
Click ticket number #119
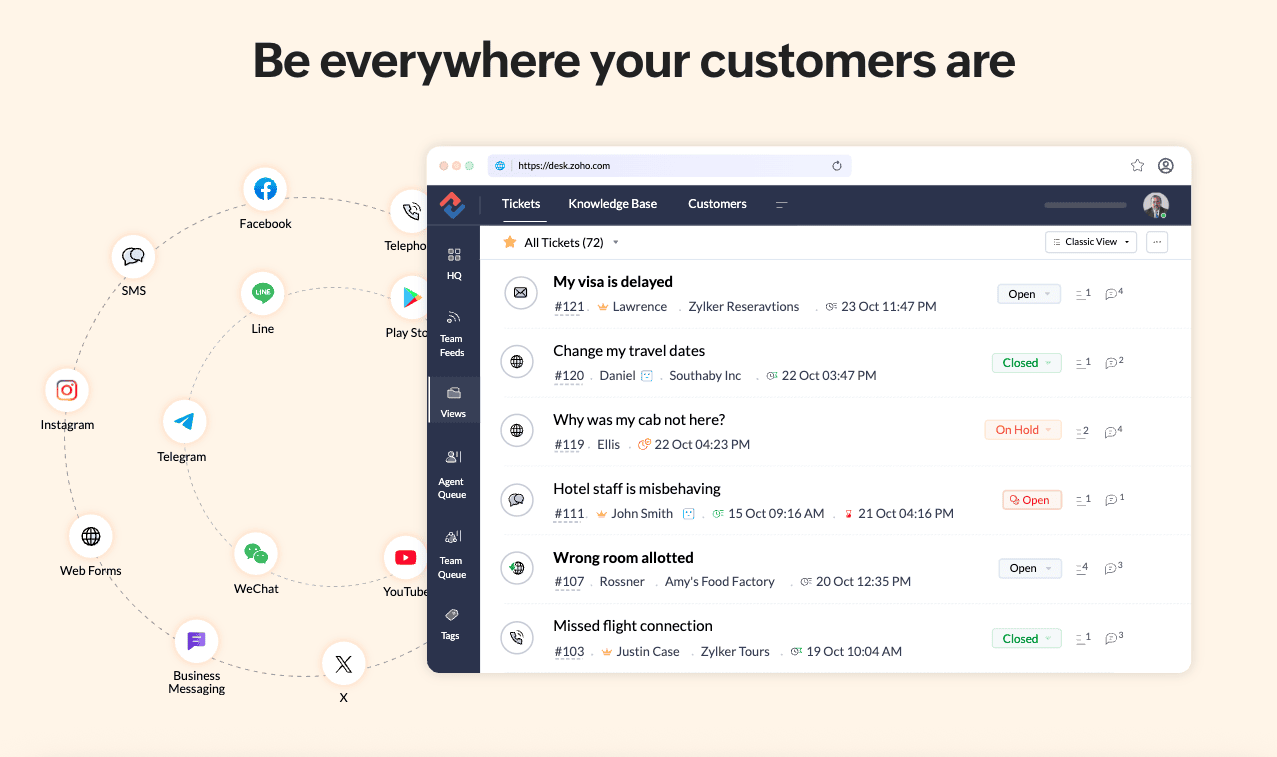[x=569, y=445]
